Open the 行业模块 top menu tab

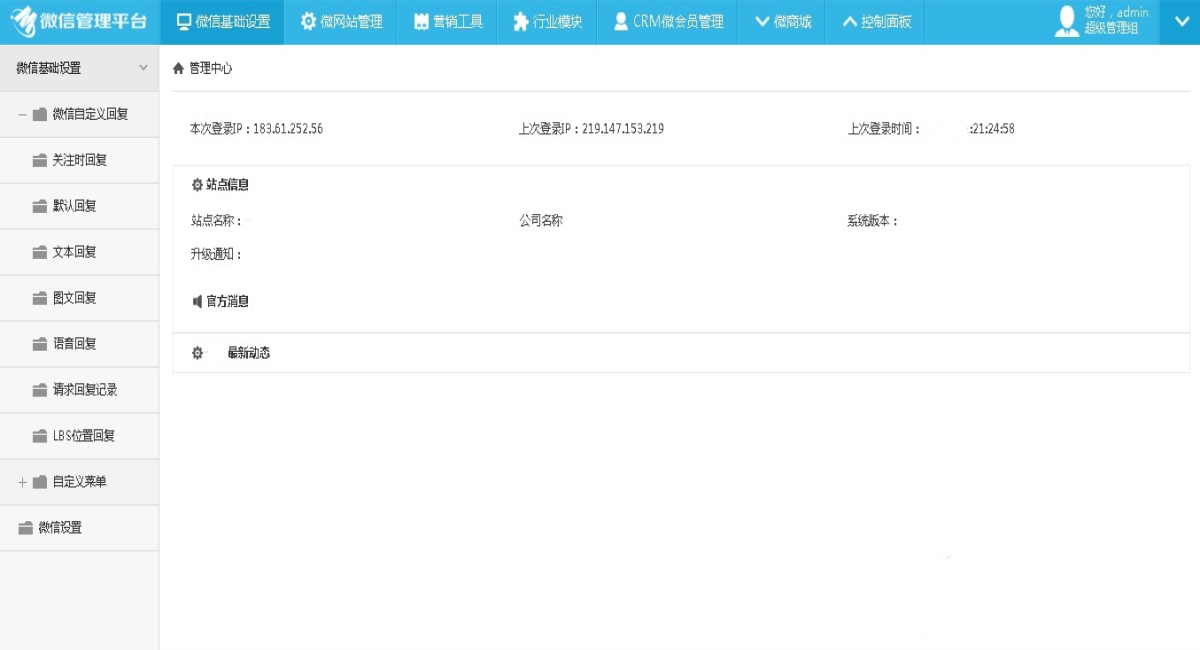point(547,22)
